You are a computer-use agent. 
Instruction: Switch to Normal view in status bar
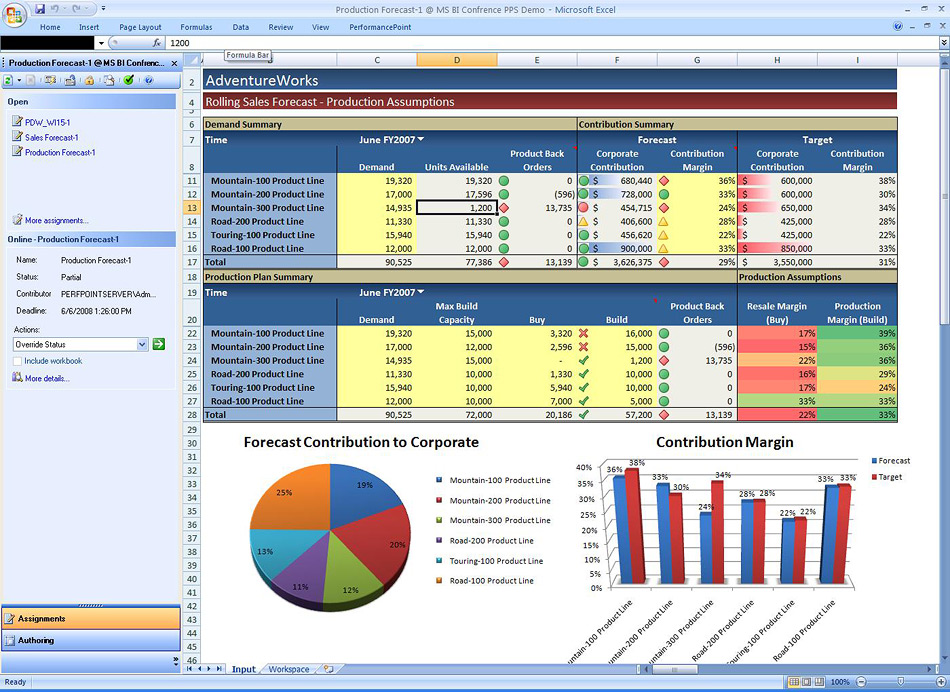tap(793, 682)
